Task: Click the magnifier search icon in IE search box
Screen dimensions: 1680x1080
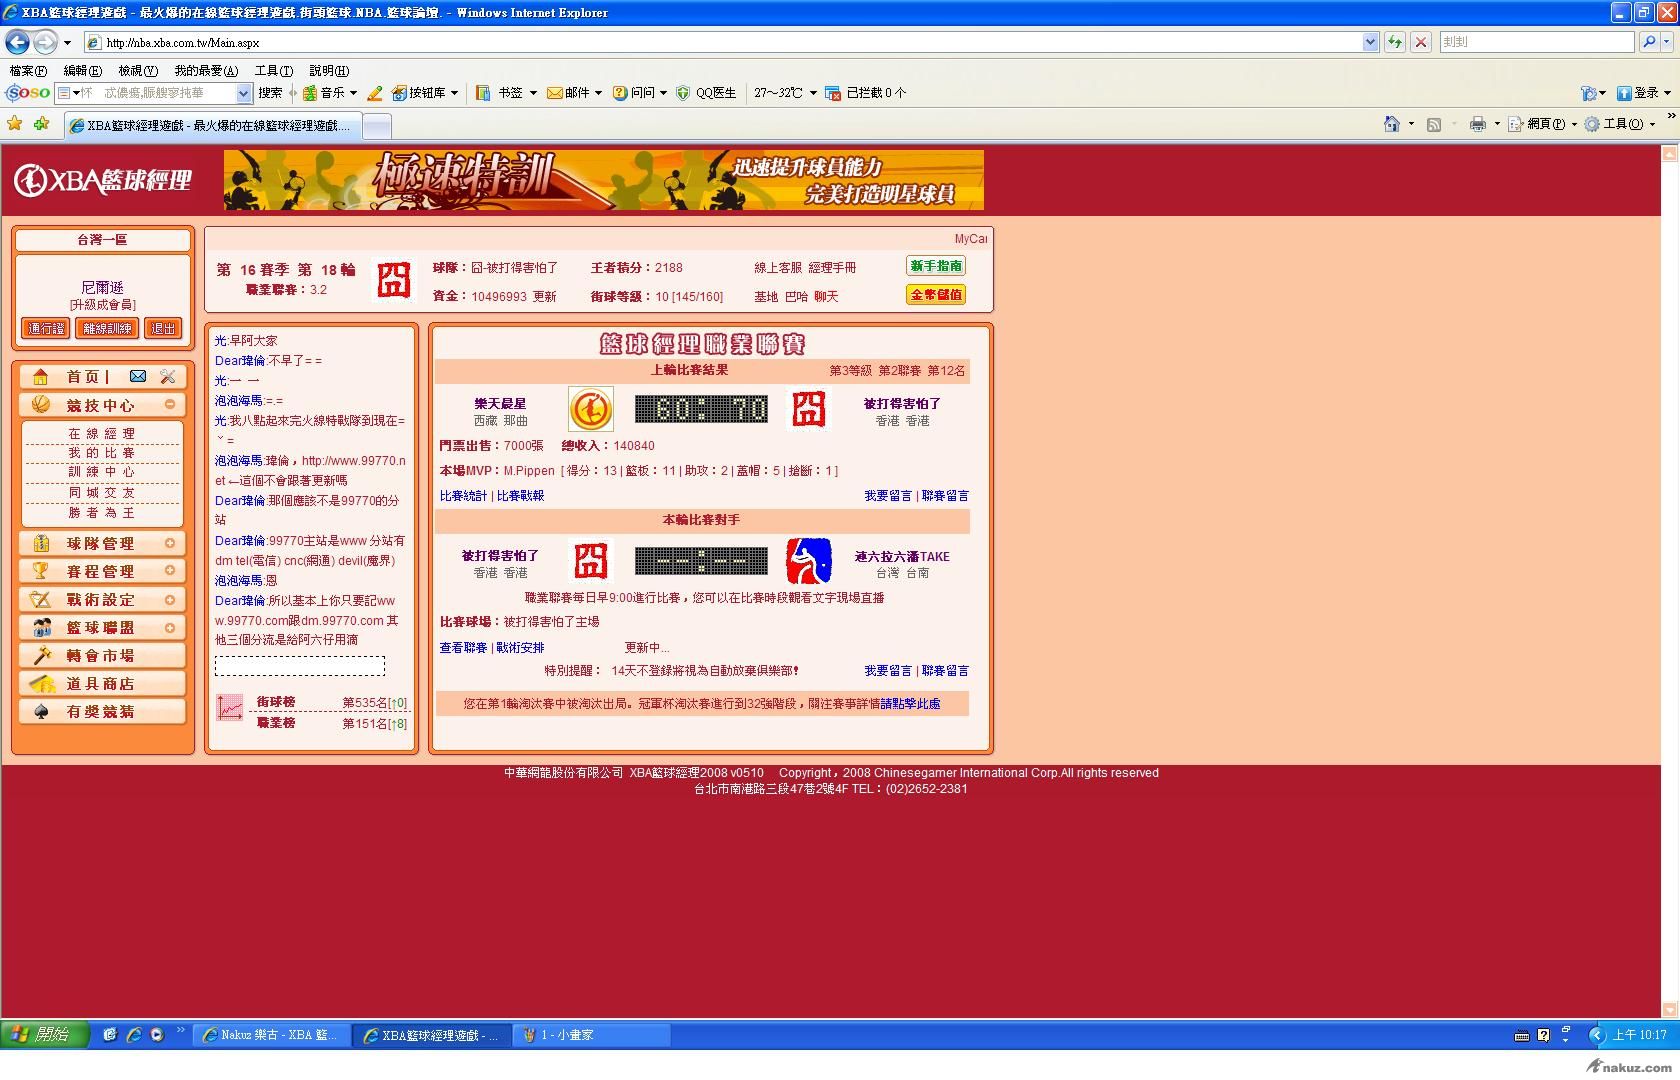Action: [1649, 42]
